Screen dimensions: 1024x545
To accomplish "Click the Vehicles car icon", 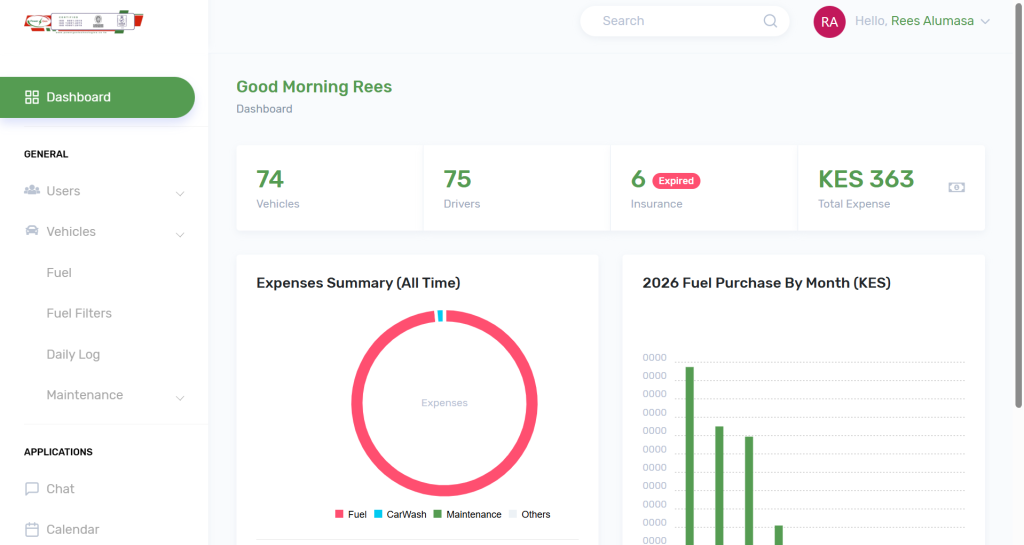I will (x=32, y=231).
